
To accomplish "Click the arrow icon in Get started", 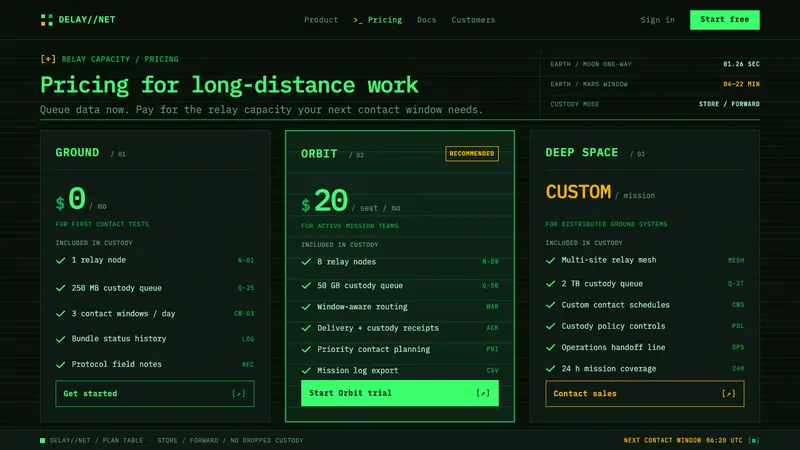I will (x=239, y=393).
